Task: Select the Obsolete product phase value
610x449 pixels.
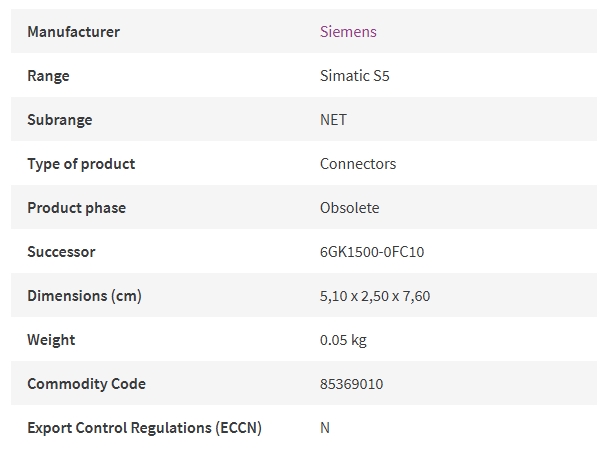Action: 350,207
